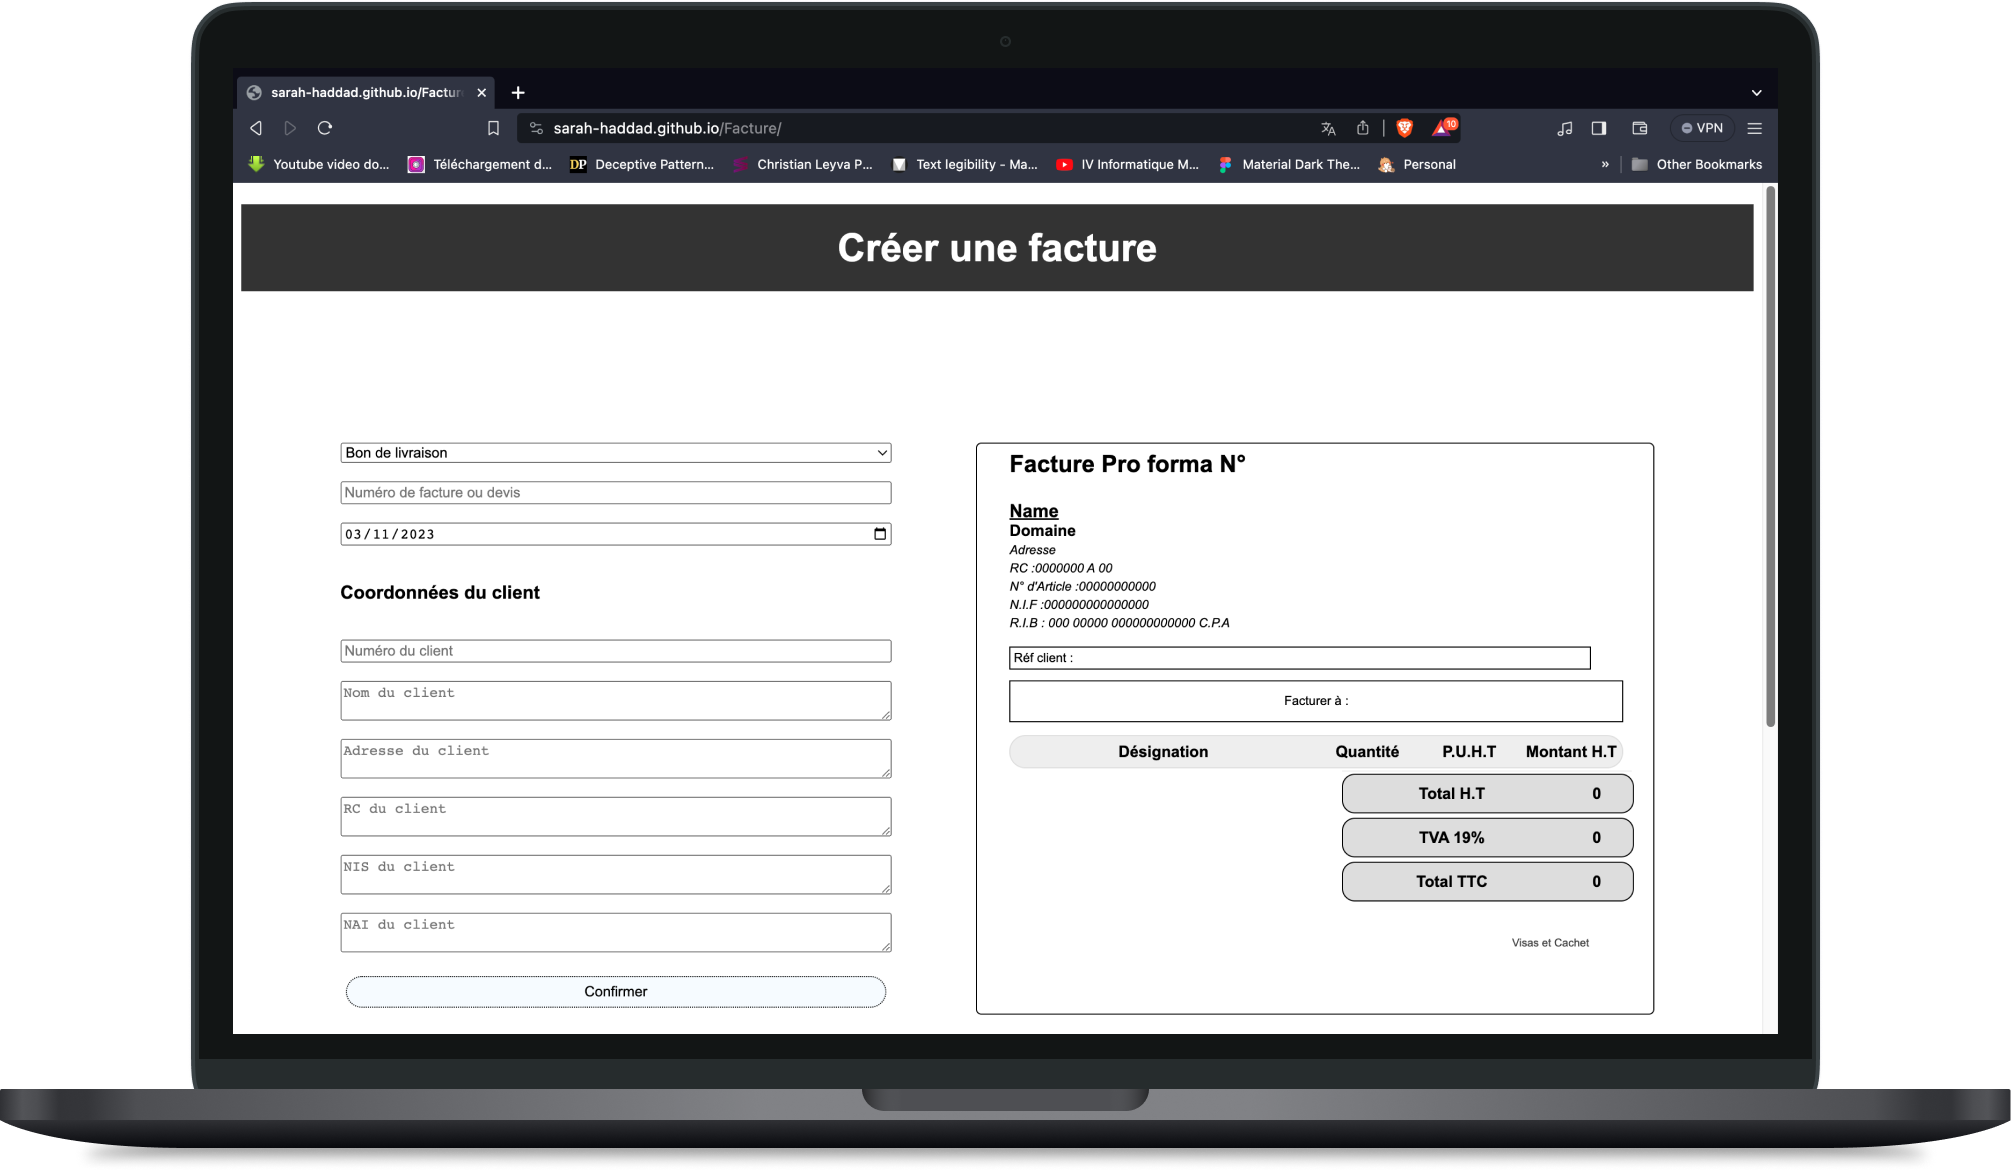Click the 'Total TTC' box

(1488, 882)
